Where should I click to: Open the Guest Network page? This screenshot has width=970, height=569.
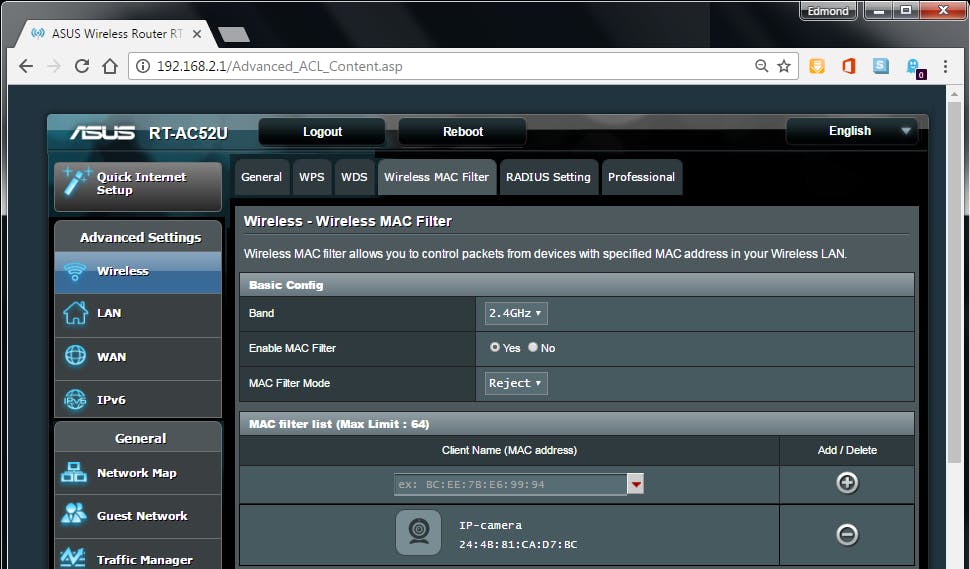[138, 516]
